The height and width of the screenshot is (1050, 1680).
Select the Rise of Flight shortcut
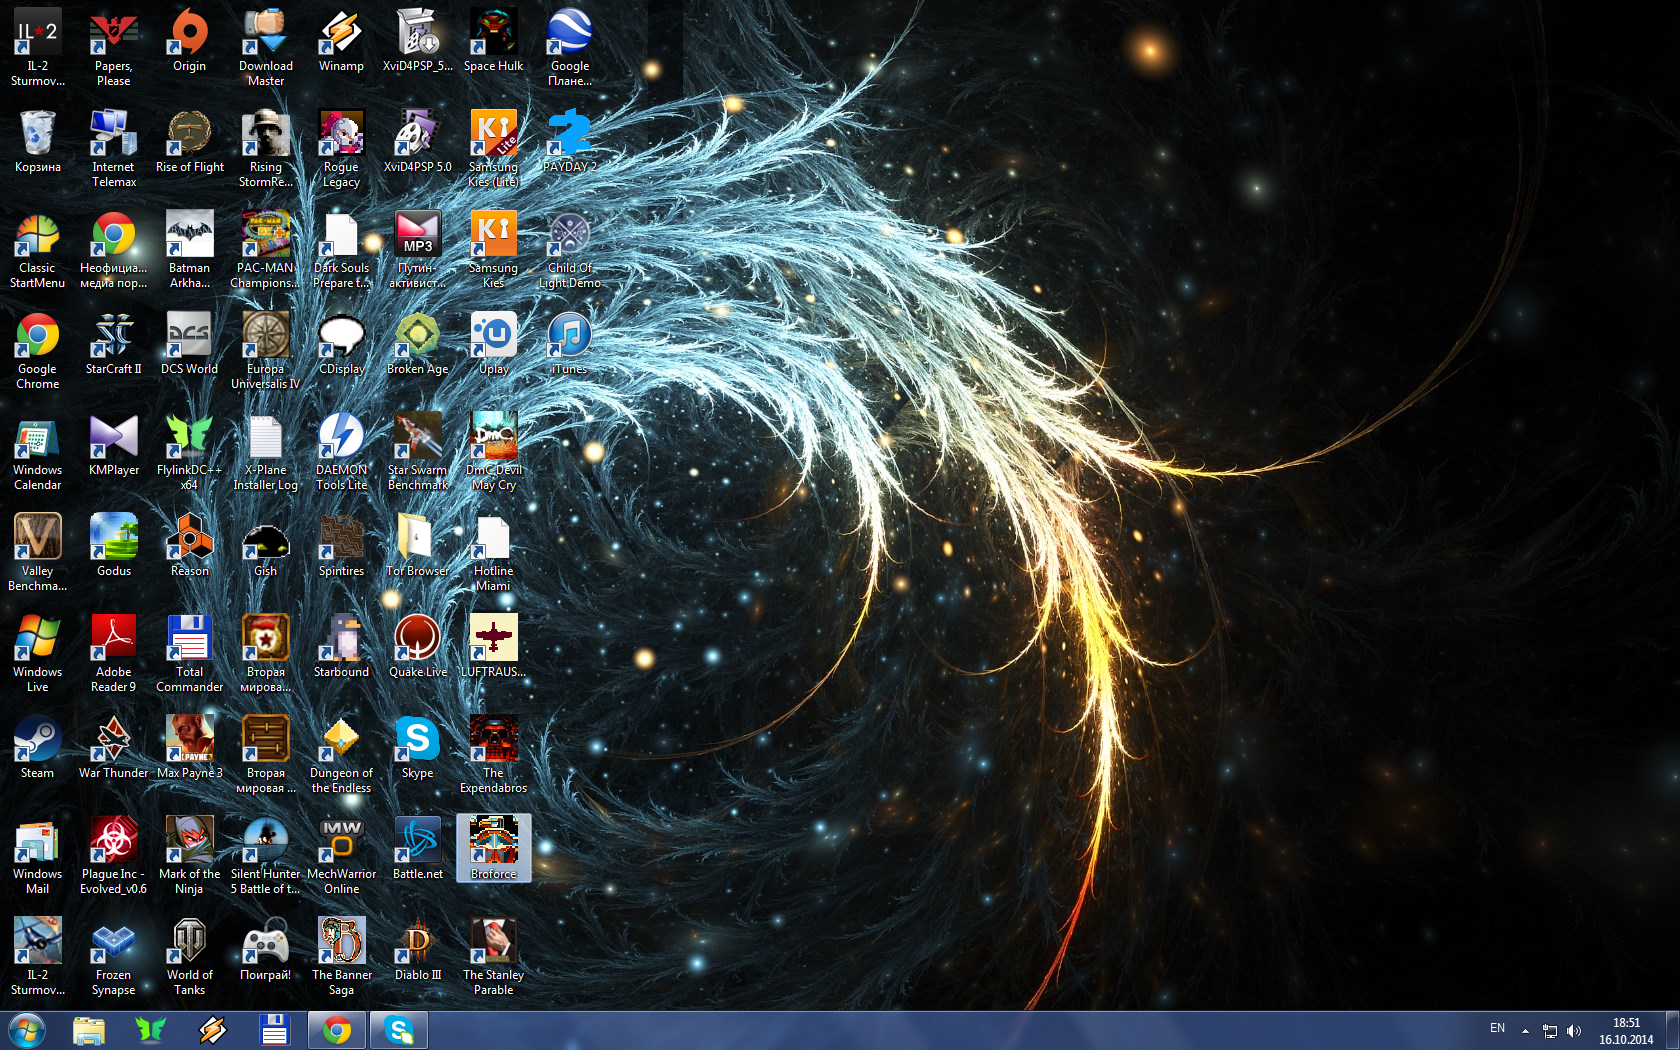[x=189, y=142]
